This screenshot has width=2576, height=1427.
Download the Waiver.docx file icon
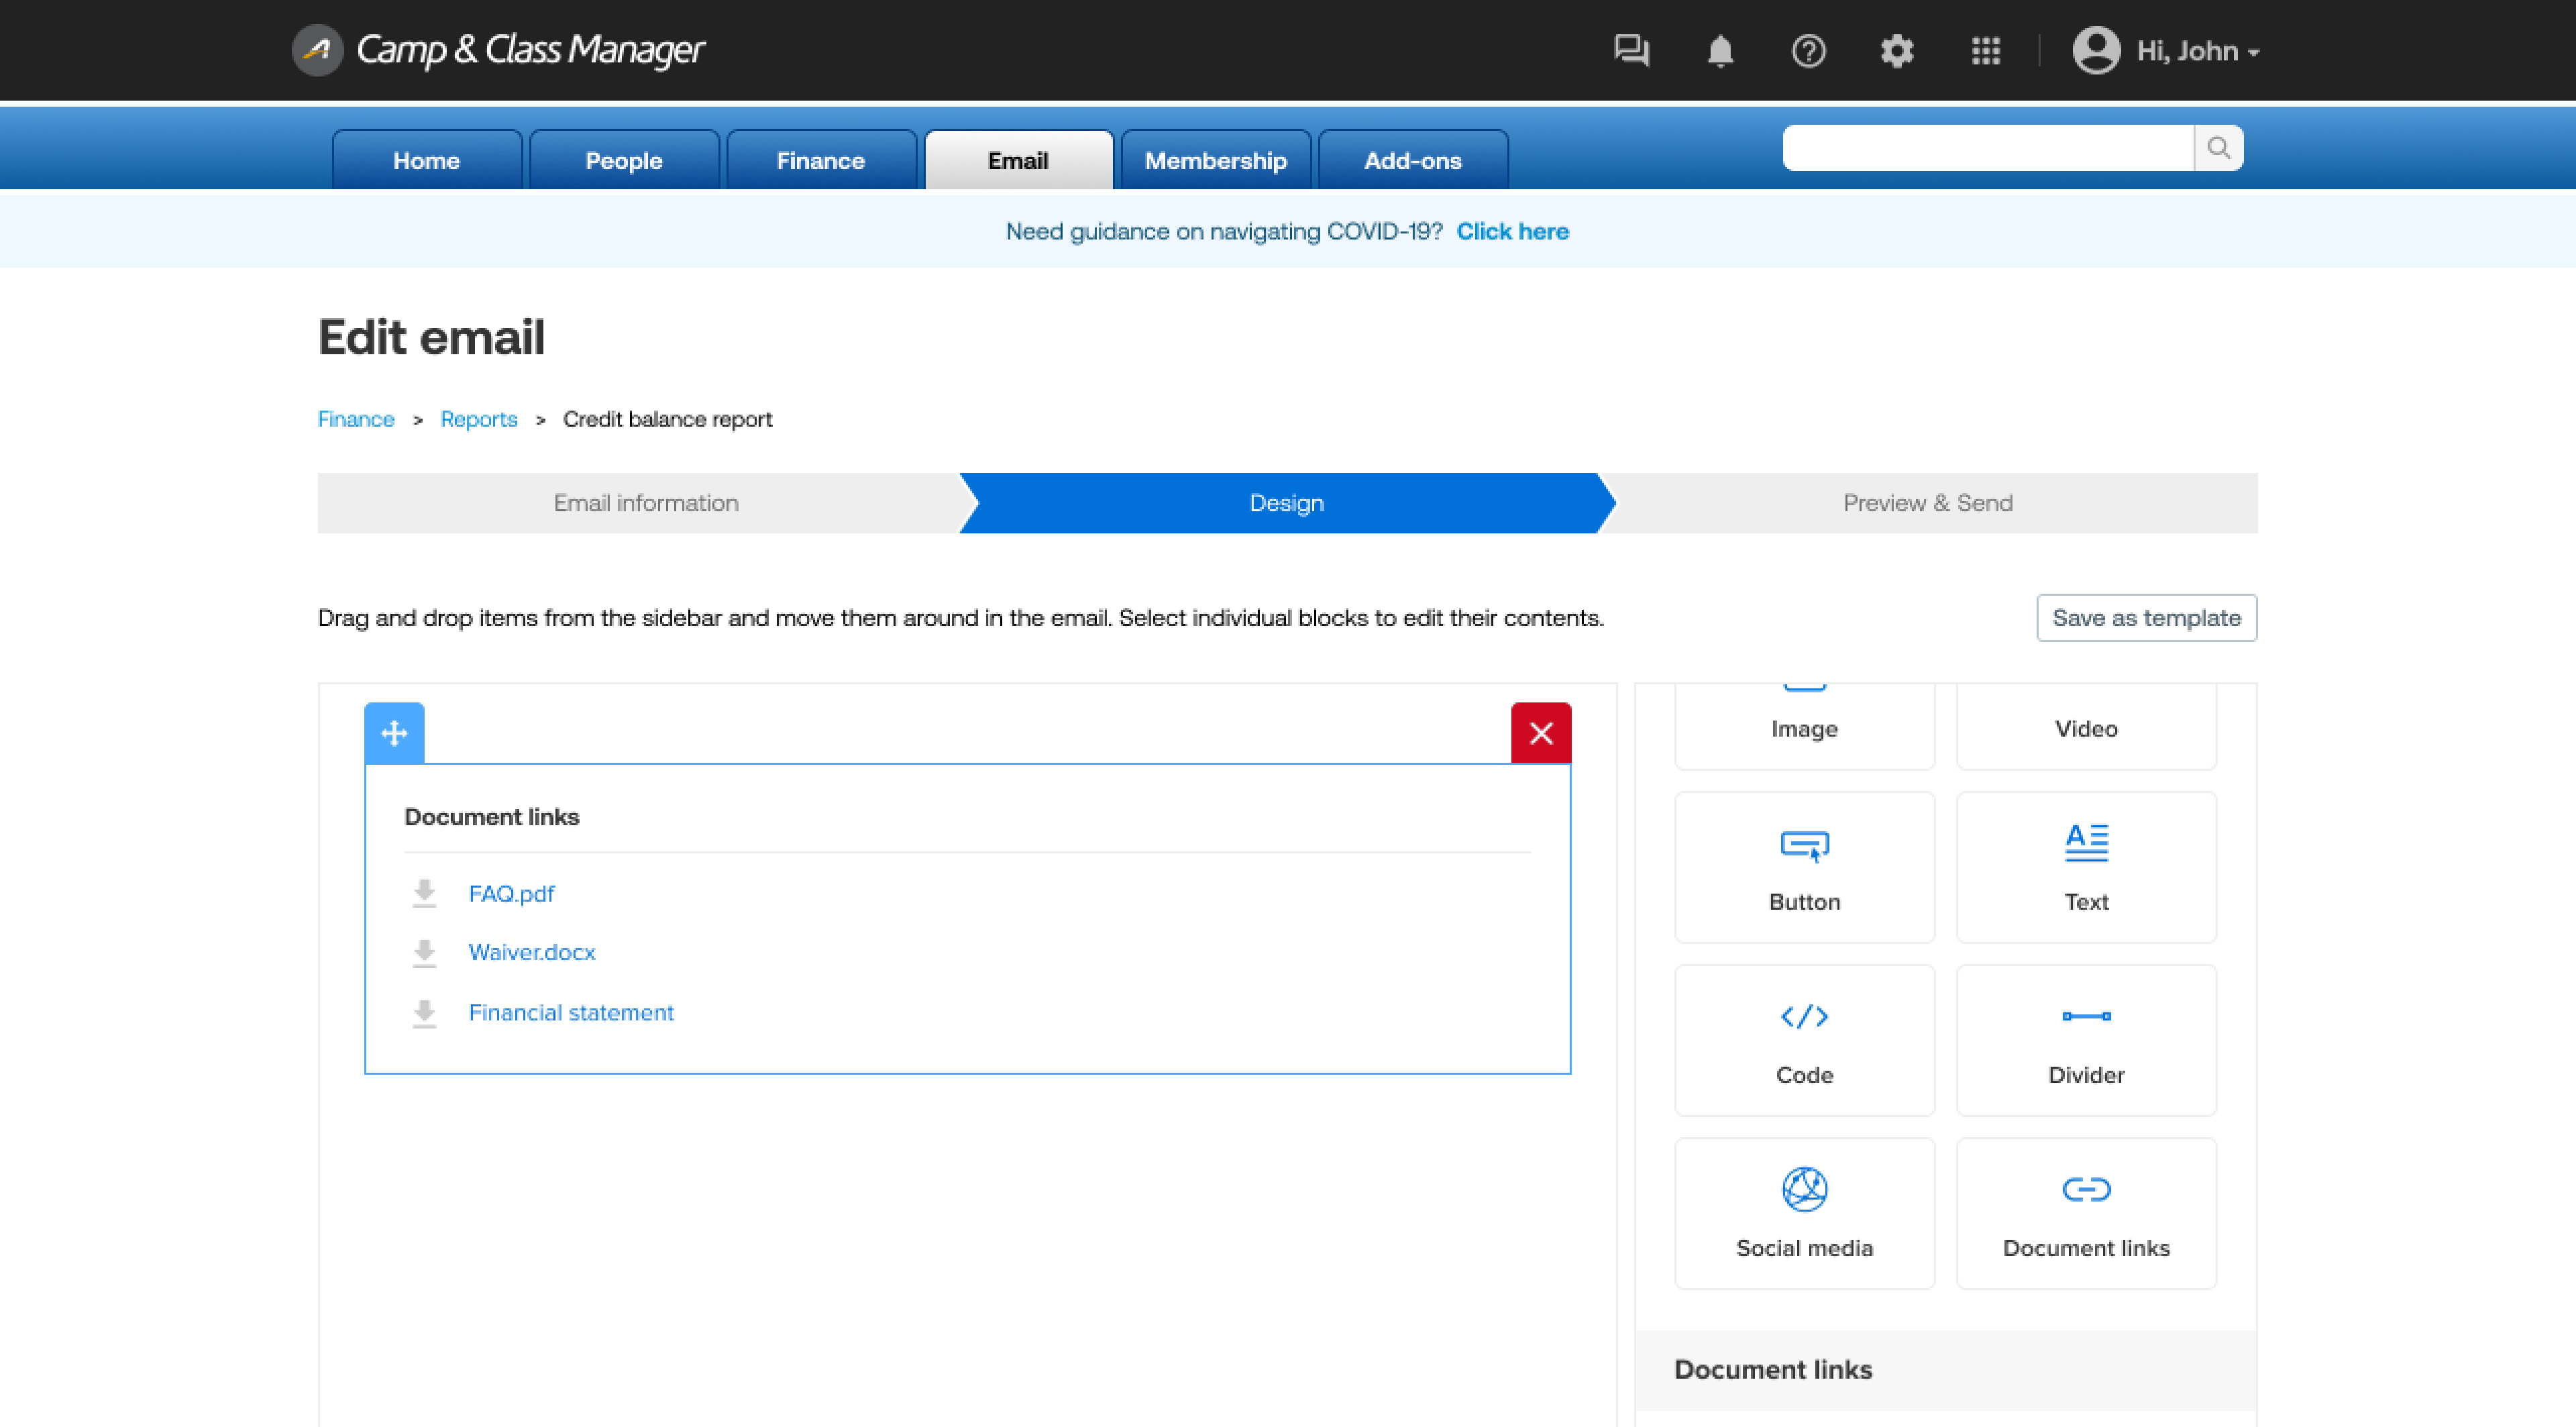pos(424,953)
